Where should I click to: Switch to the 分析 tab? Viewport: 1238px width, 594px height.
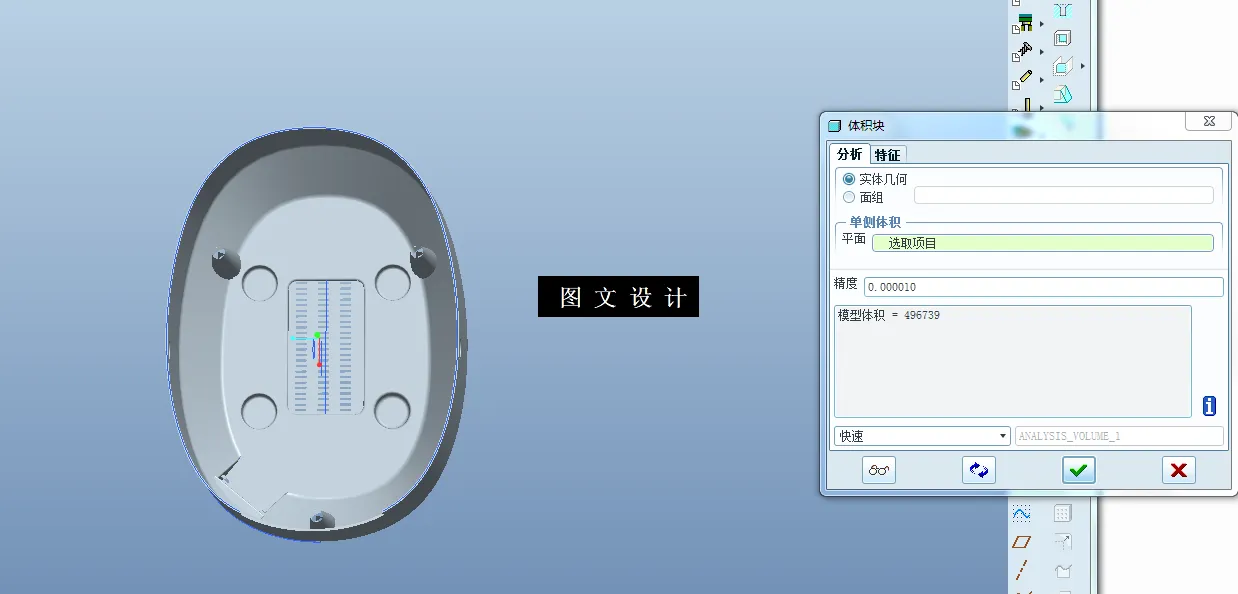(x=848, y=154)
